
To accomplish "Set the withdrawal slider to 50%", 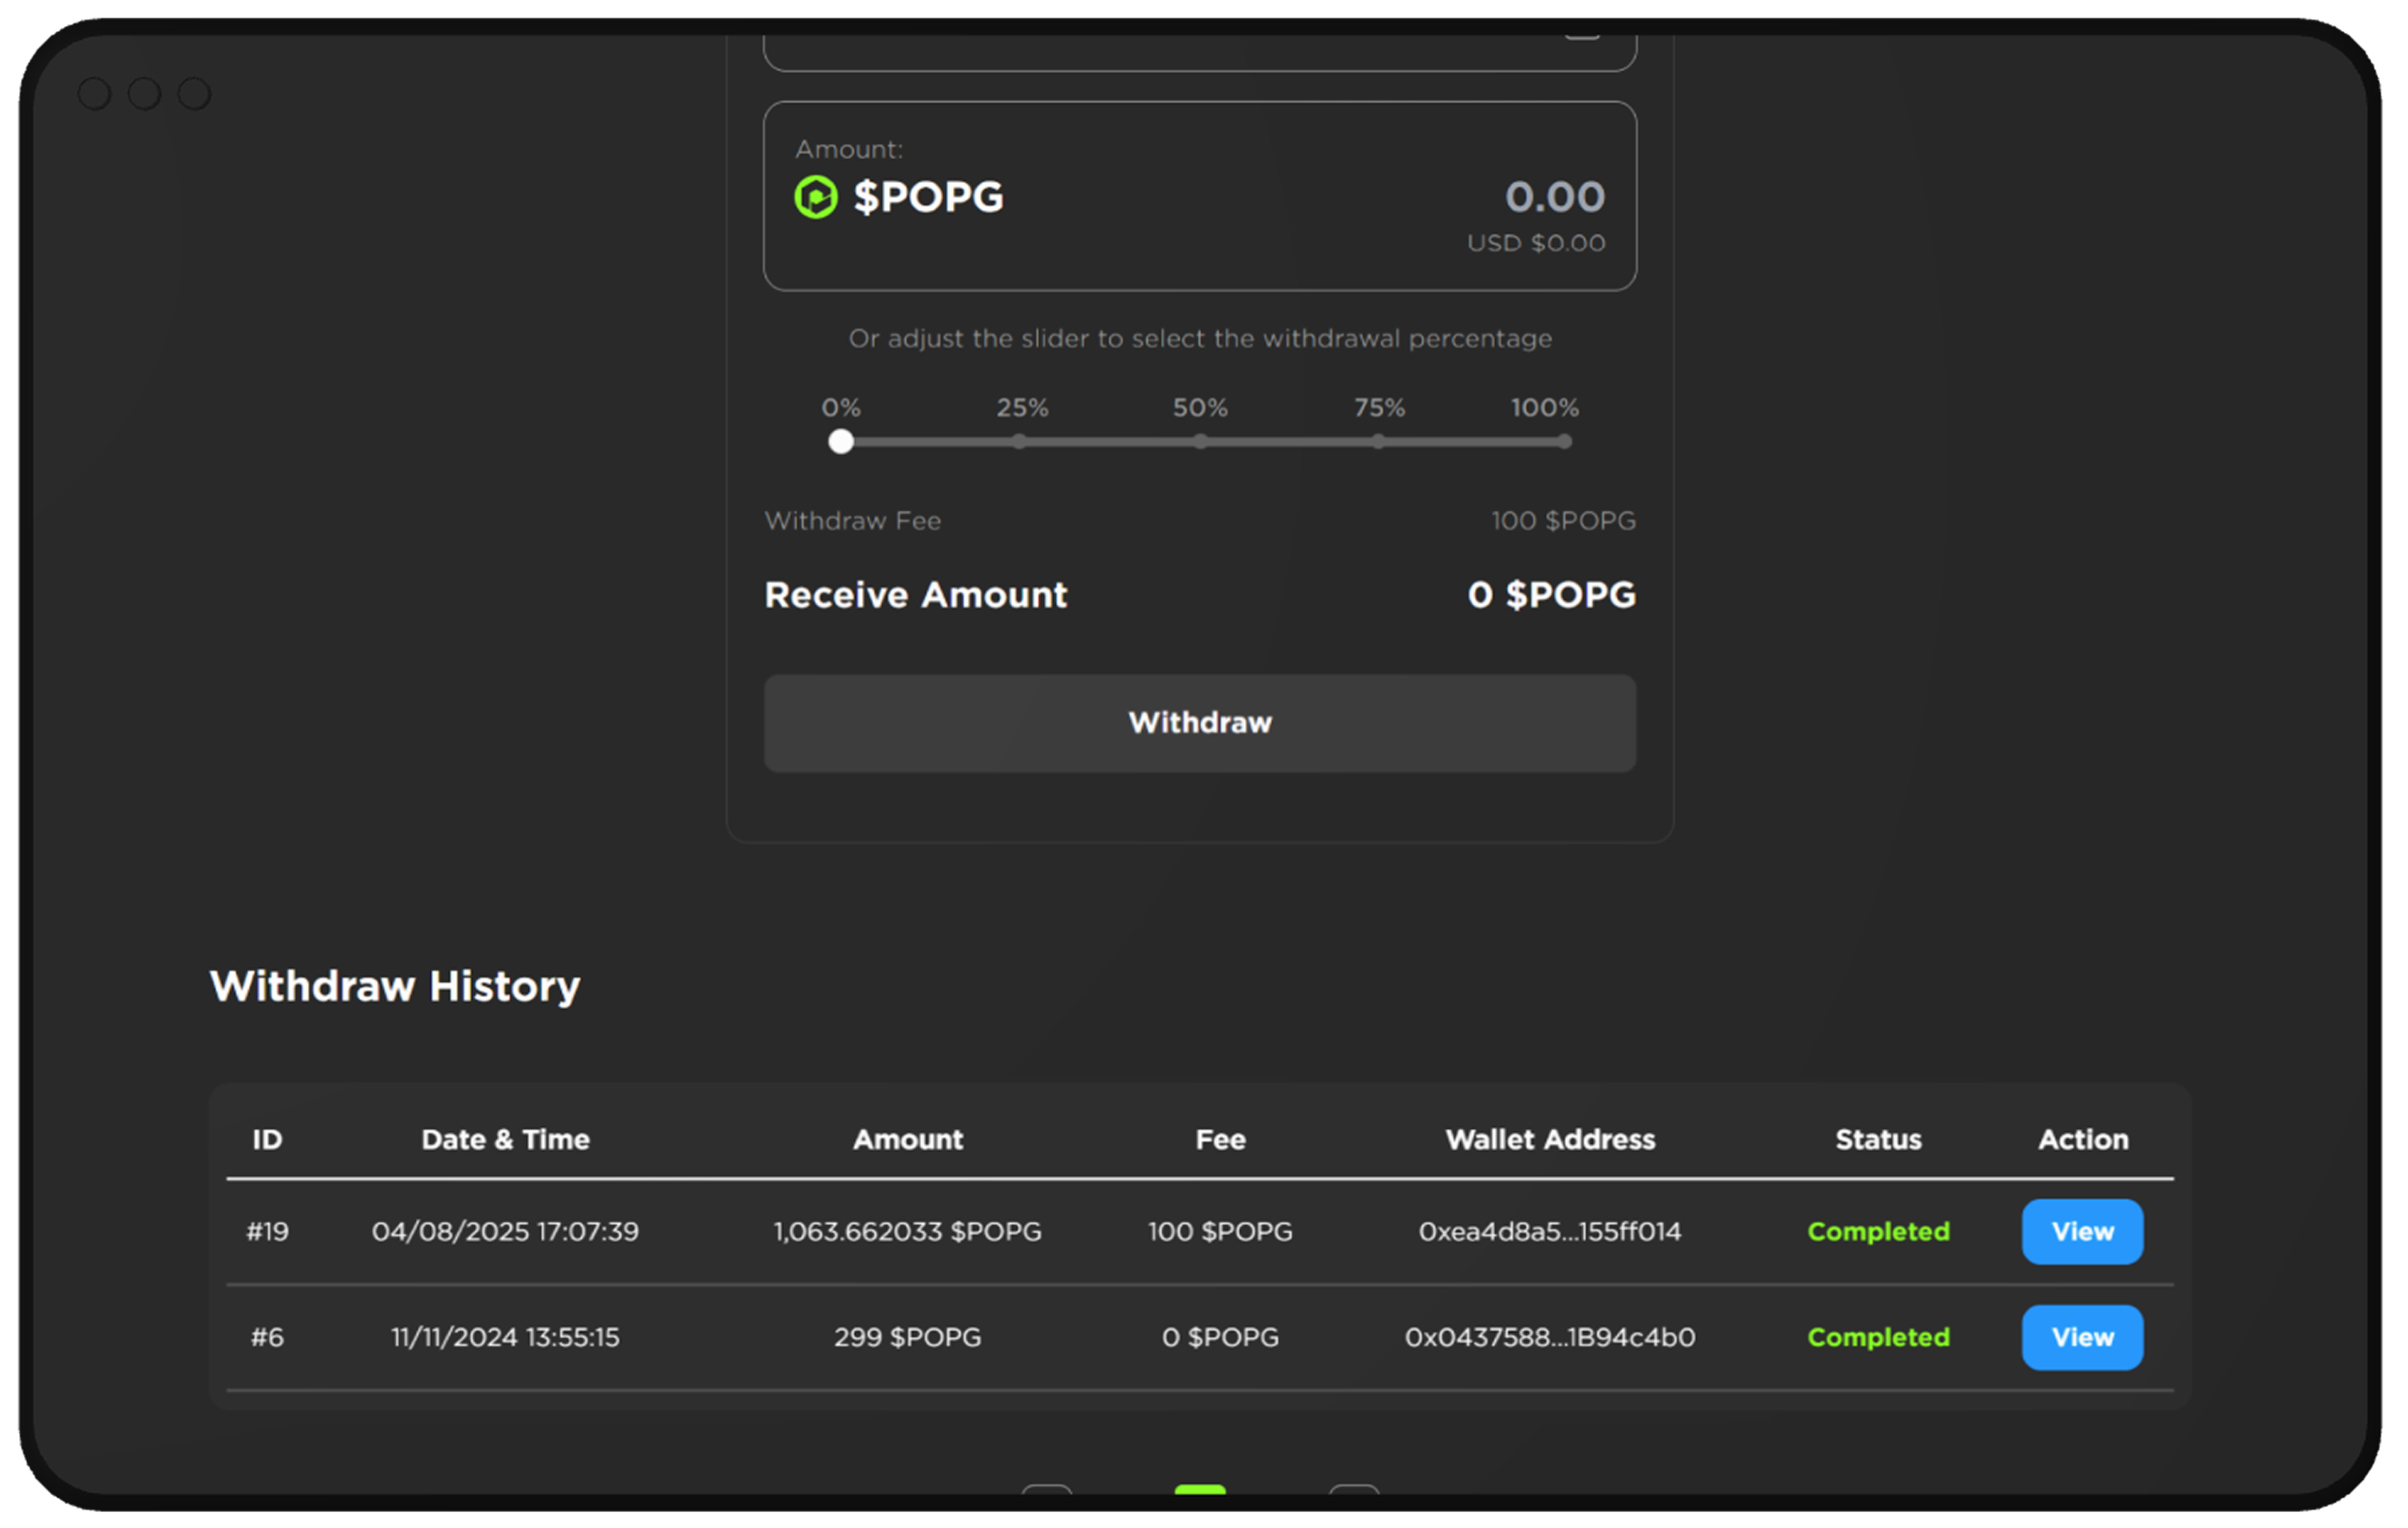I will point(1200,441).
